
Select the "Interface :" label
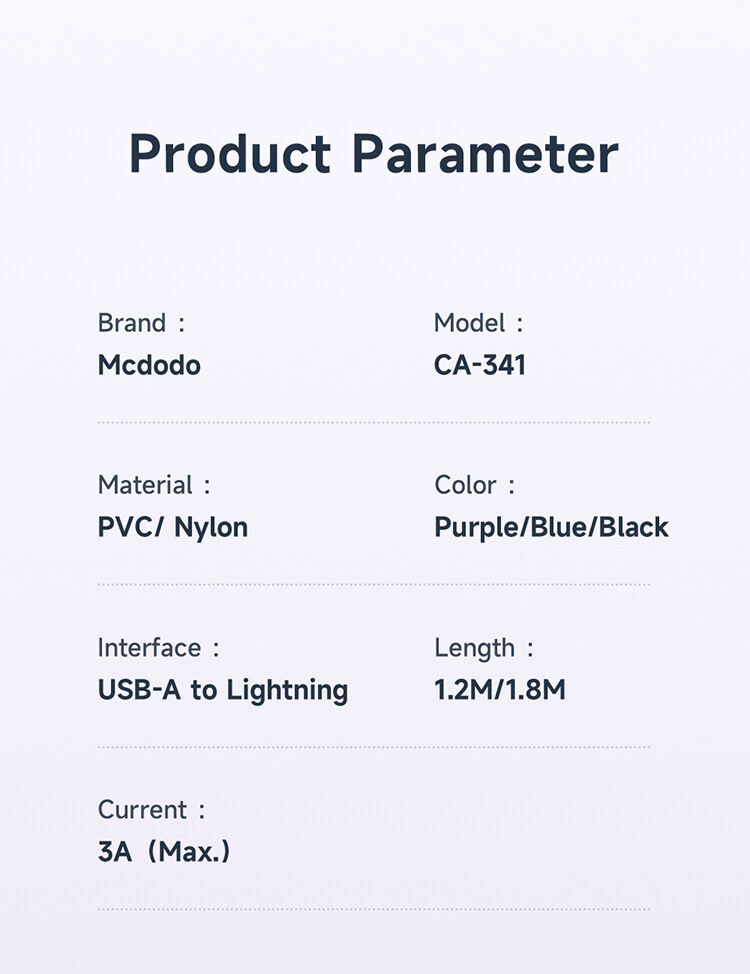tap(158, 648)
